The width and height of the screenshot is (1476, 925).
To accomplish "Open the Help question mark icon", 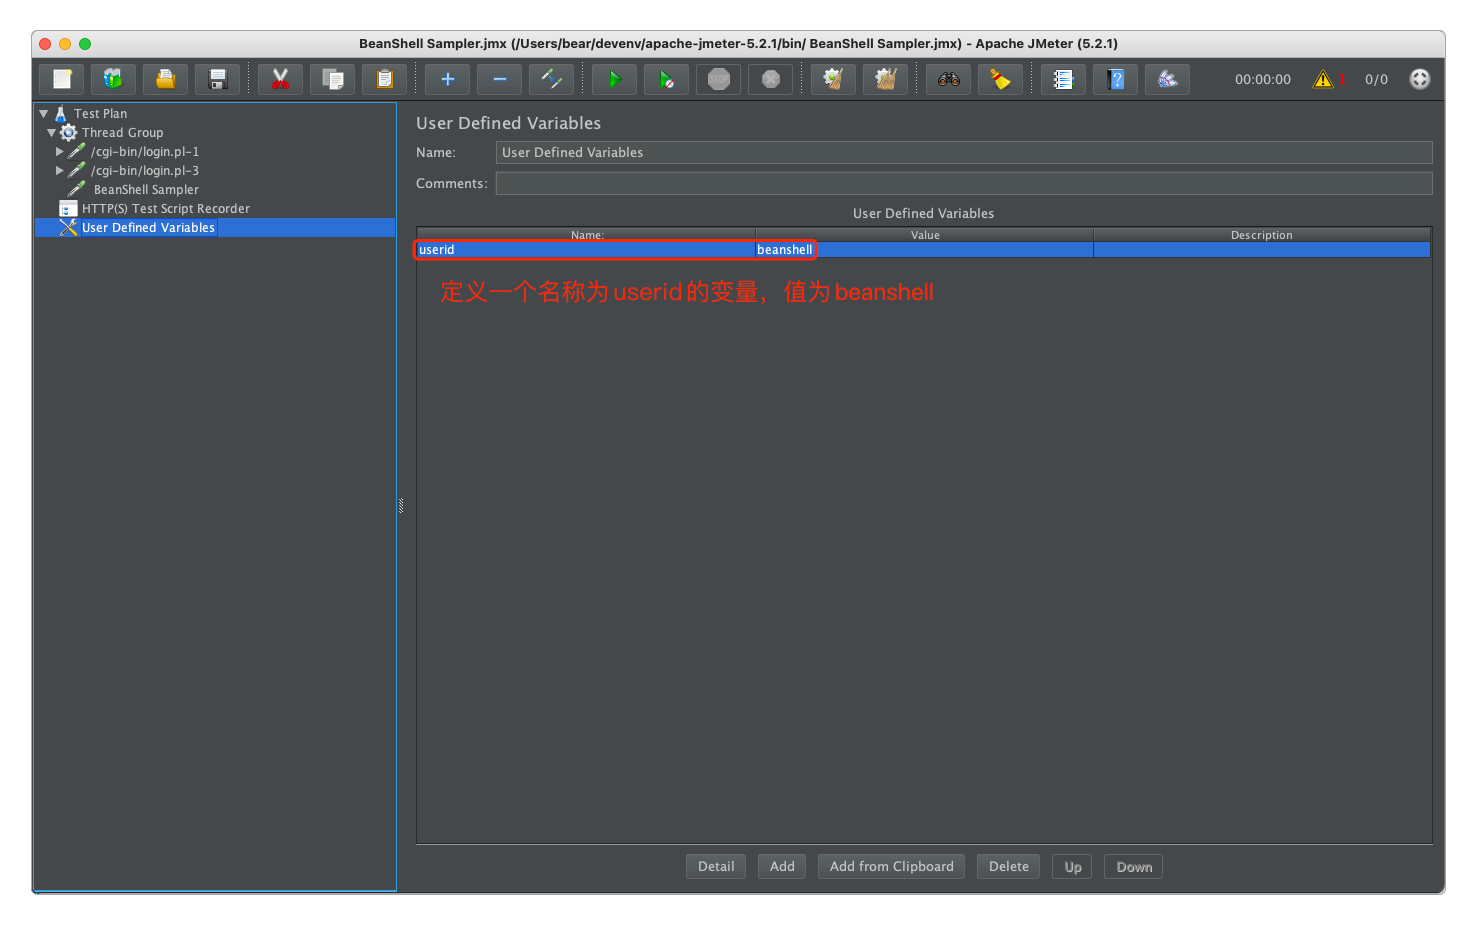I will click(1116, 79).
